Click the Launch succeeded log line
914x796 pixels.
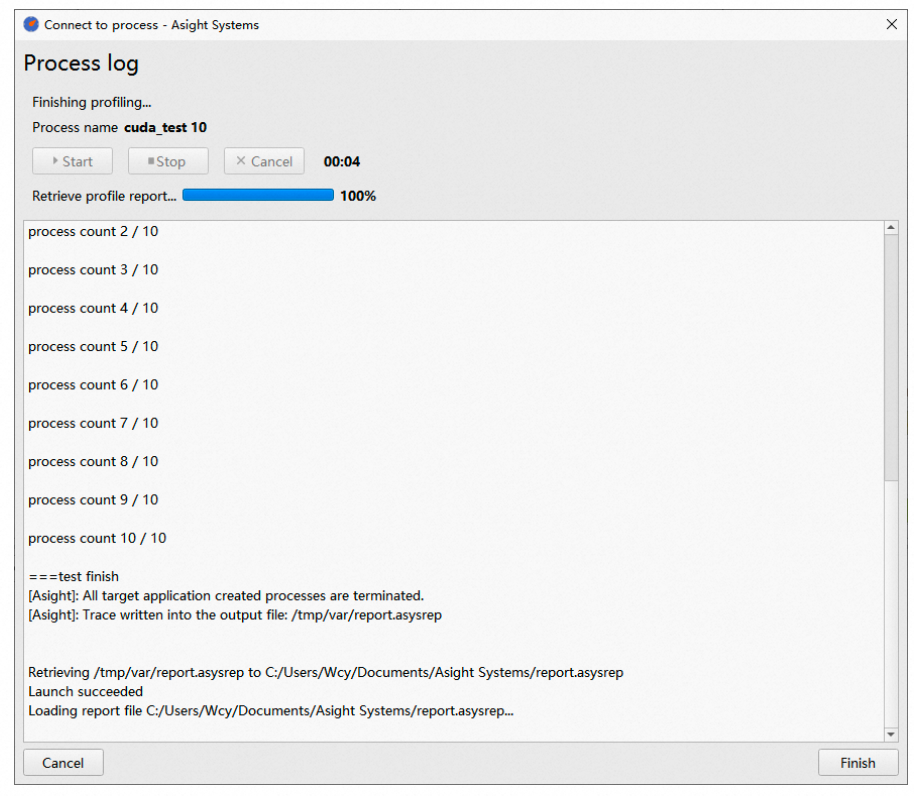point(86,692)
